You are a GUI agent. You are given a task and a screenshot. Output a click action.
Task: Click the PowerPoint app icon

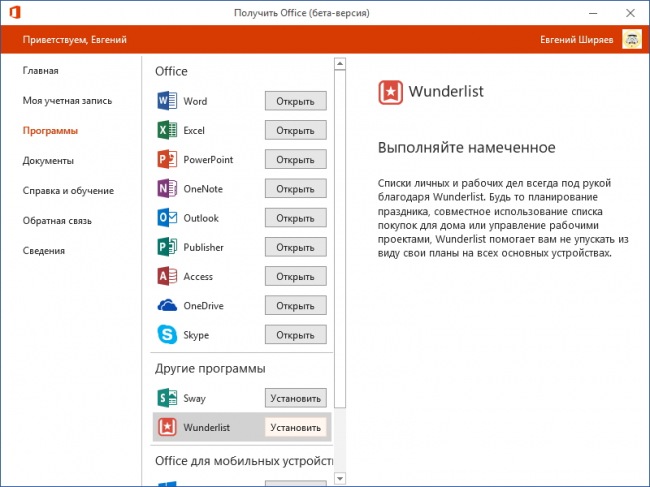click(167, 159)
